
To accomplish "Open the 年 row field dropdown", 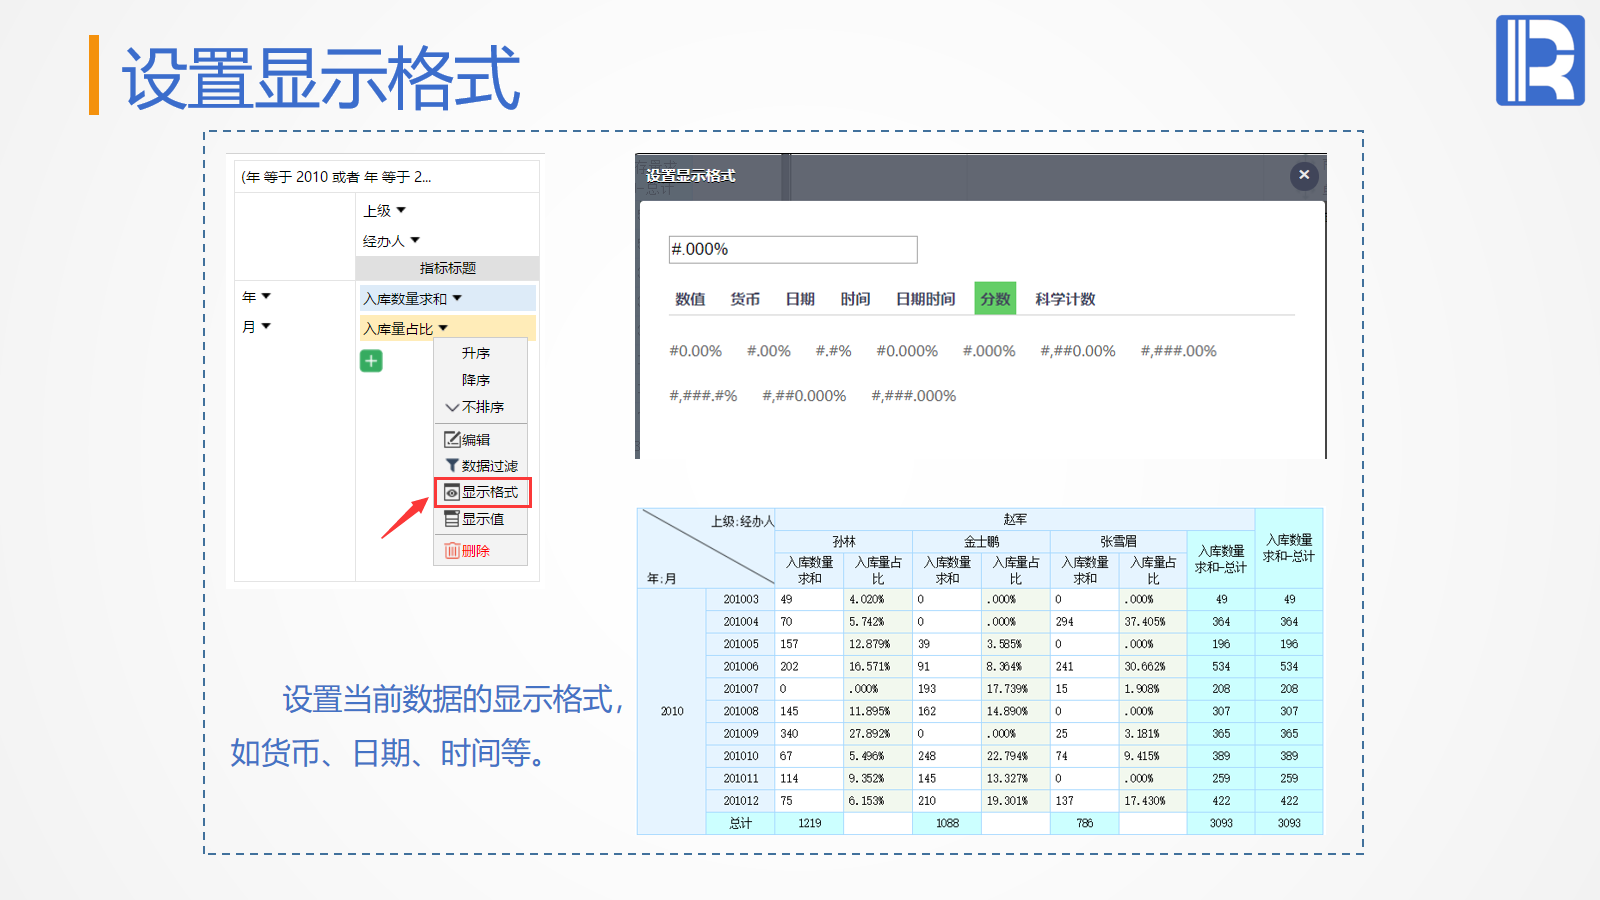I will click(266, 297).
